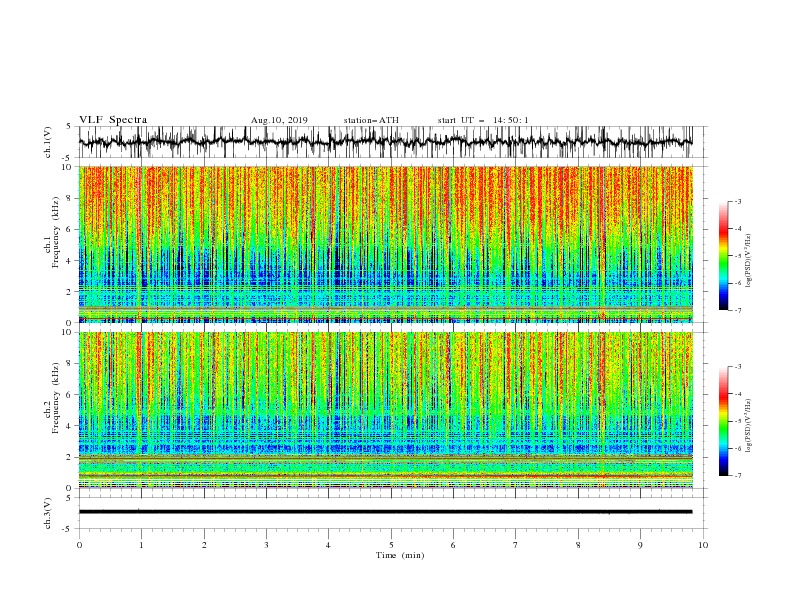Click the ch.2 color bar "log(PSD)(V²/Hz)" label
The height and width of the screenshot is (612, 792).
(749, 426)
